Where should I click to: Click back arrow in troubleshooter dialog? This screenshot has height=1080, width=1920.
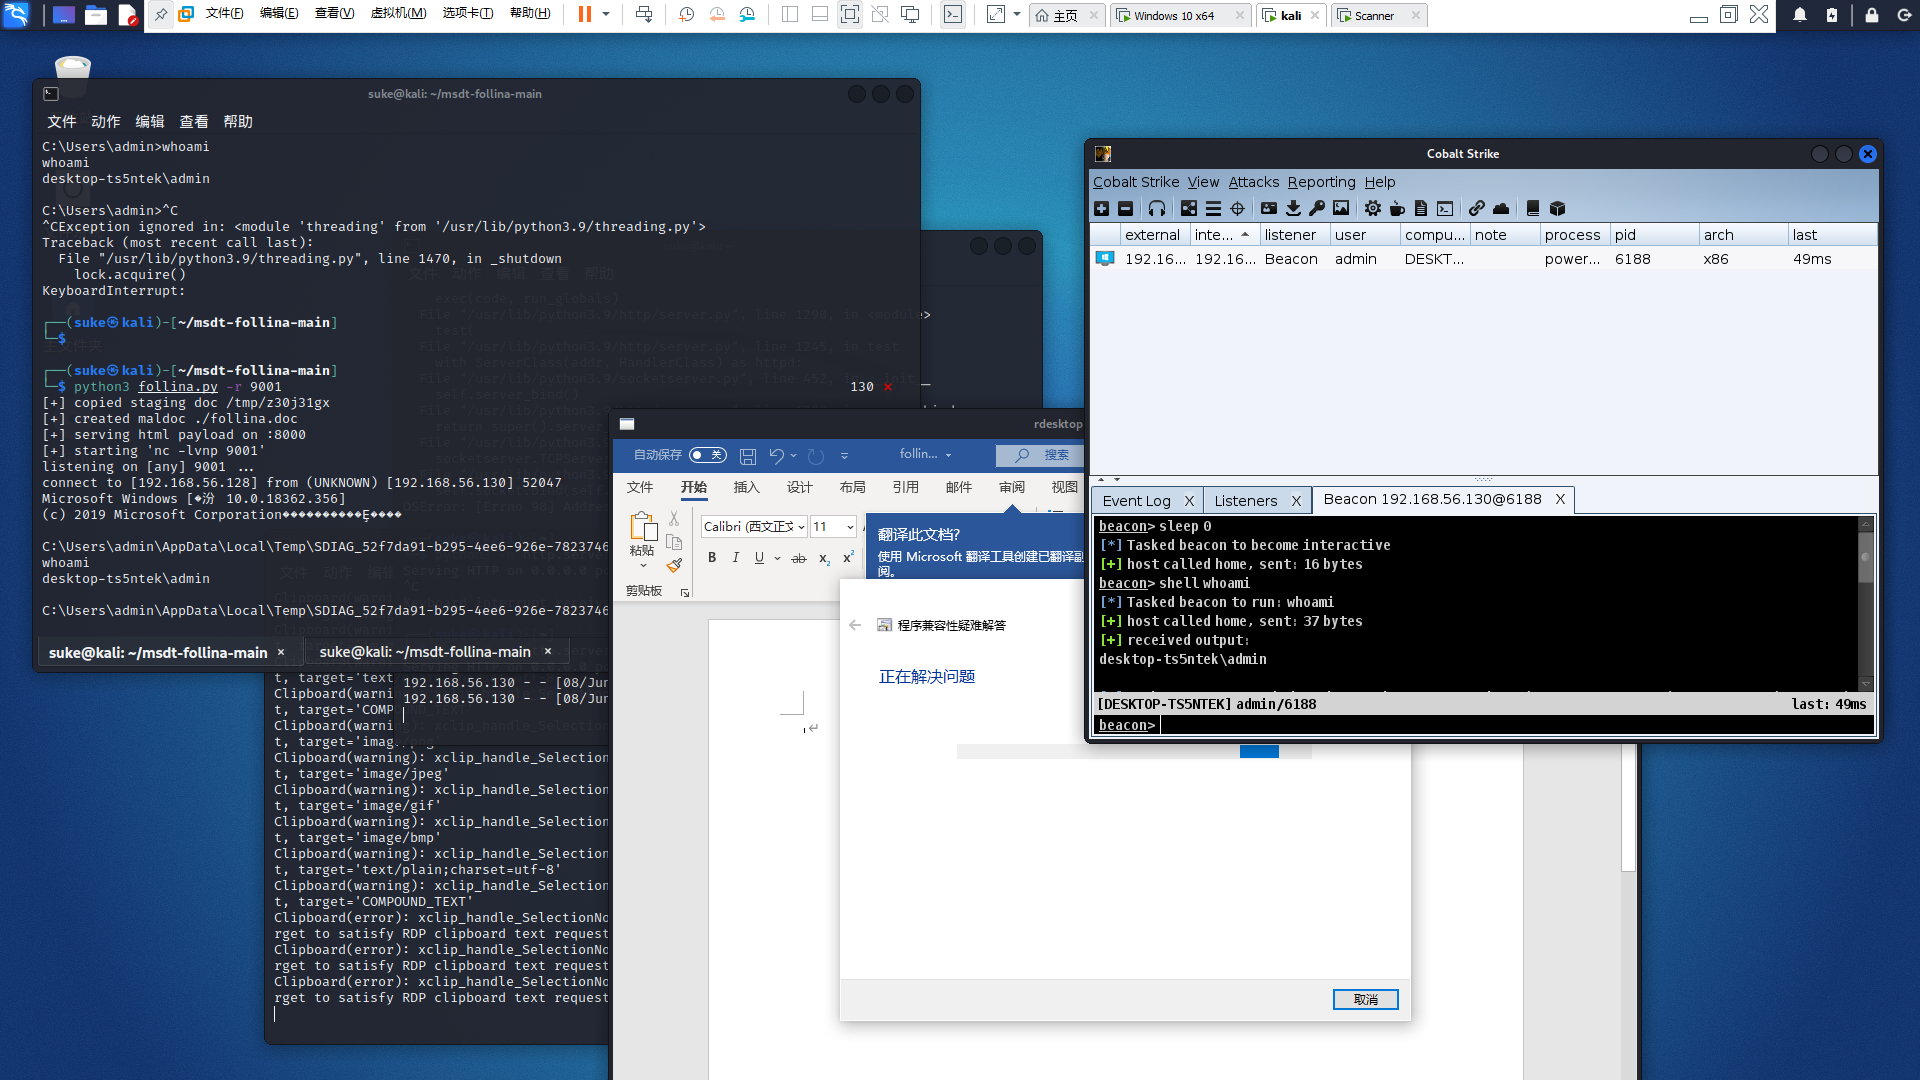855,625
